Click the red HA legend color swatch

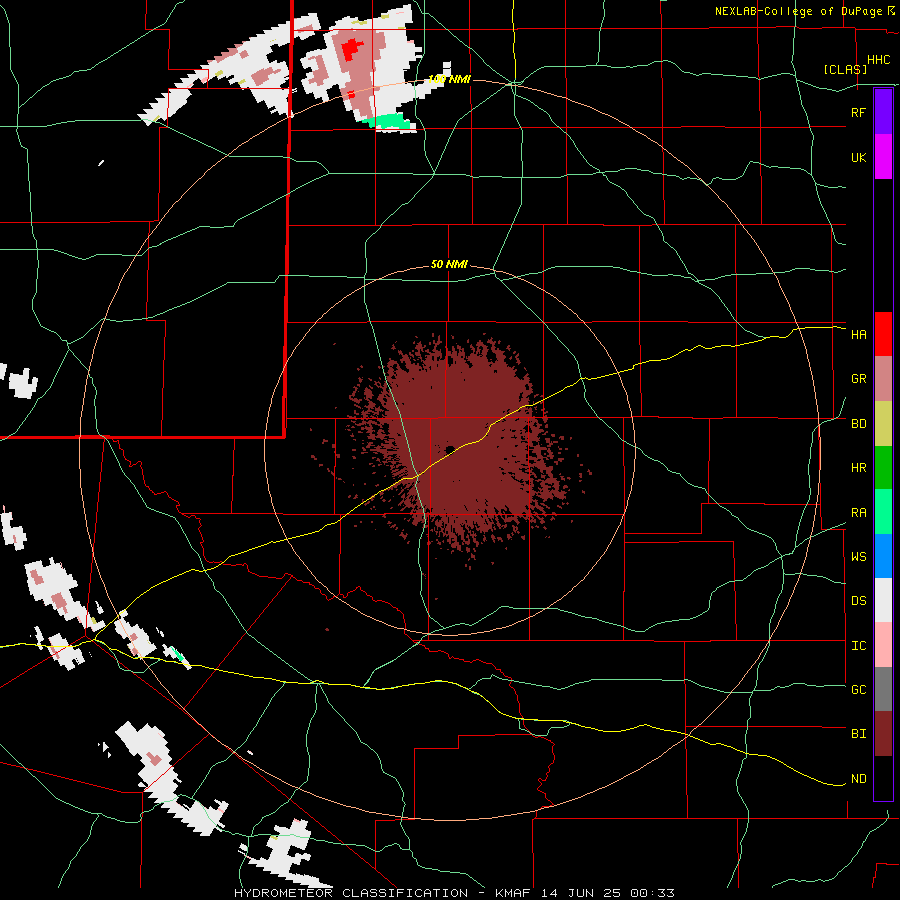pos(883,334)
